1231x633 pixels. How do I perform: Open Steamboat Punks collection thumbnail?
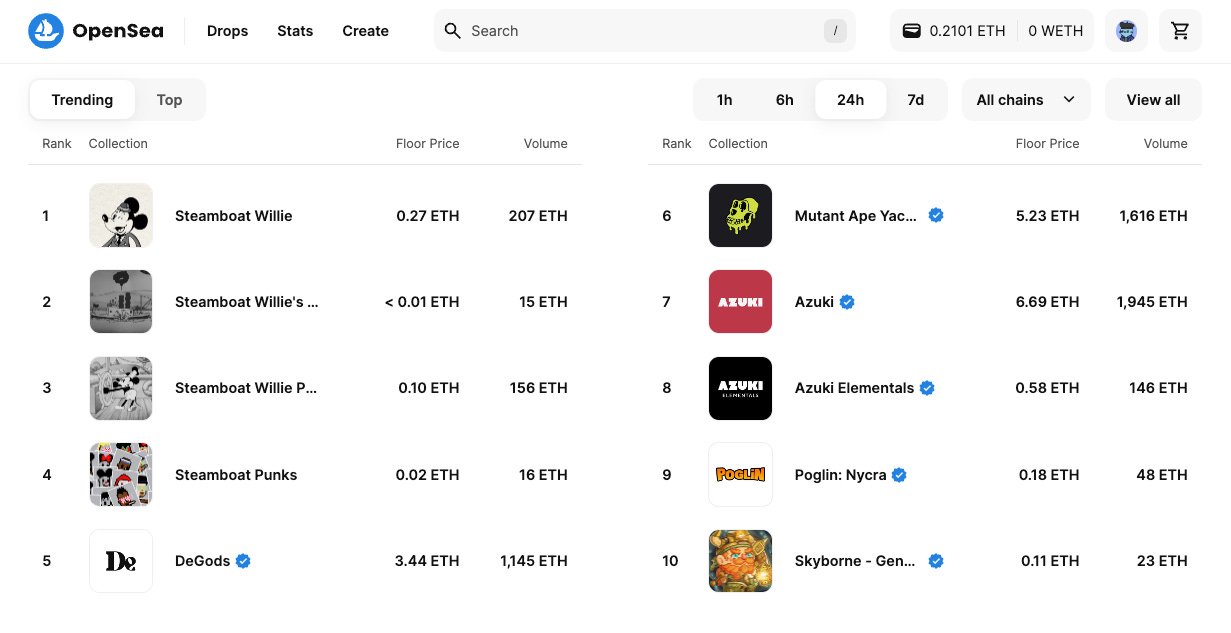tap(121, 475)
